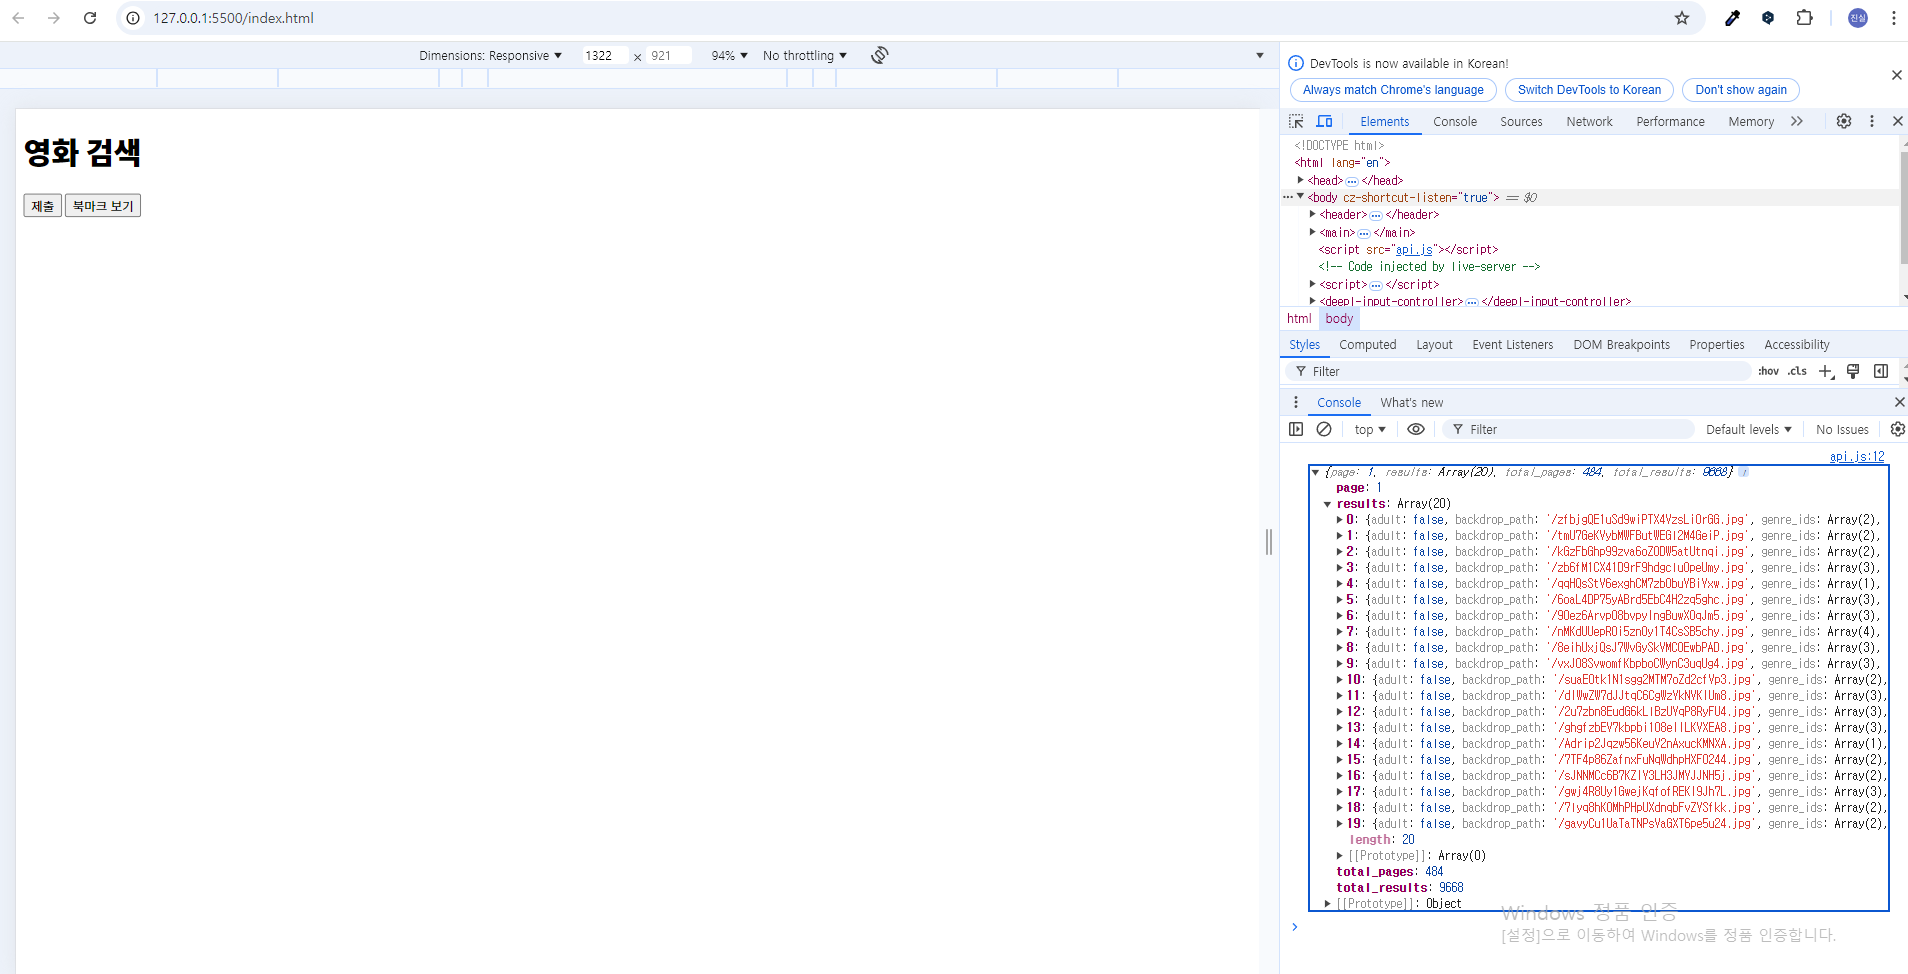Open the Event Listeners tab
Viewport: 1908px width, 974px height.
[1512, 344]
